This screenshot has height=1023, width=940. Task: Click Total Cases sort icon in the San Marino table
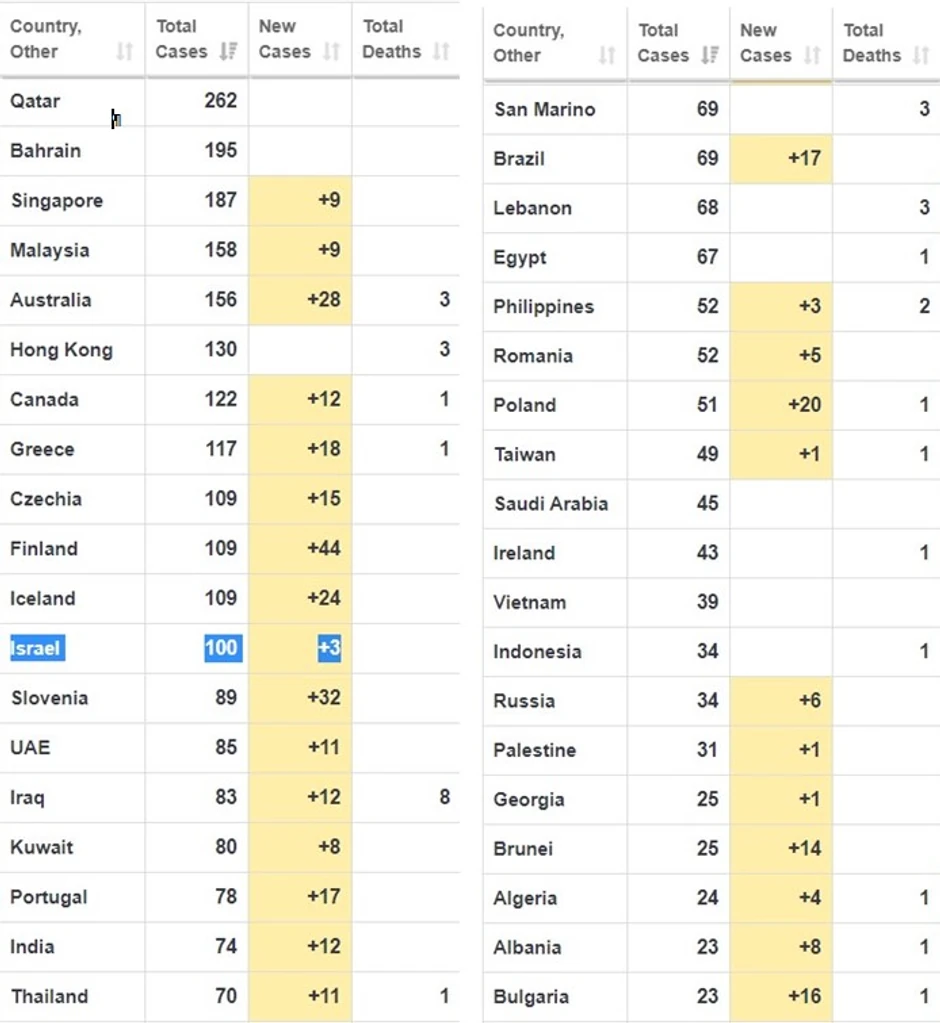click(709, 56)
